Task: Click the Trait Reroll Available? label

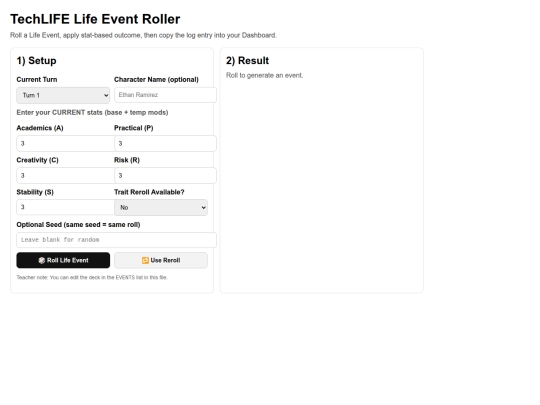Action: pos(149,192)
